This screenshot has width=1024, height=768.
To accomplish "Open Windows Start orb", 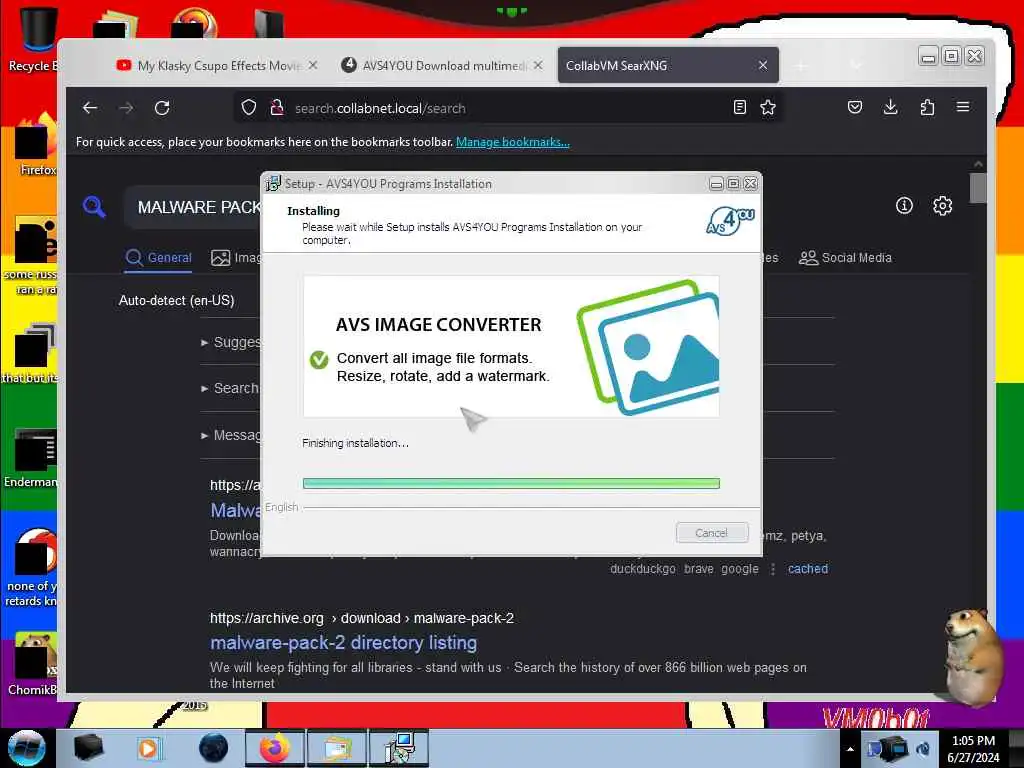I will (26, 748).
